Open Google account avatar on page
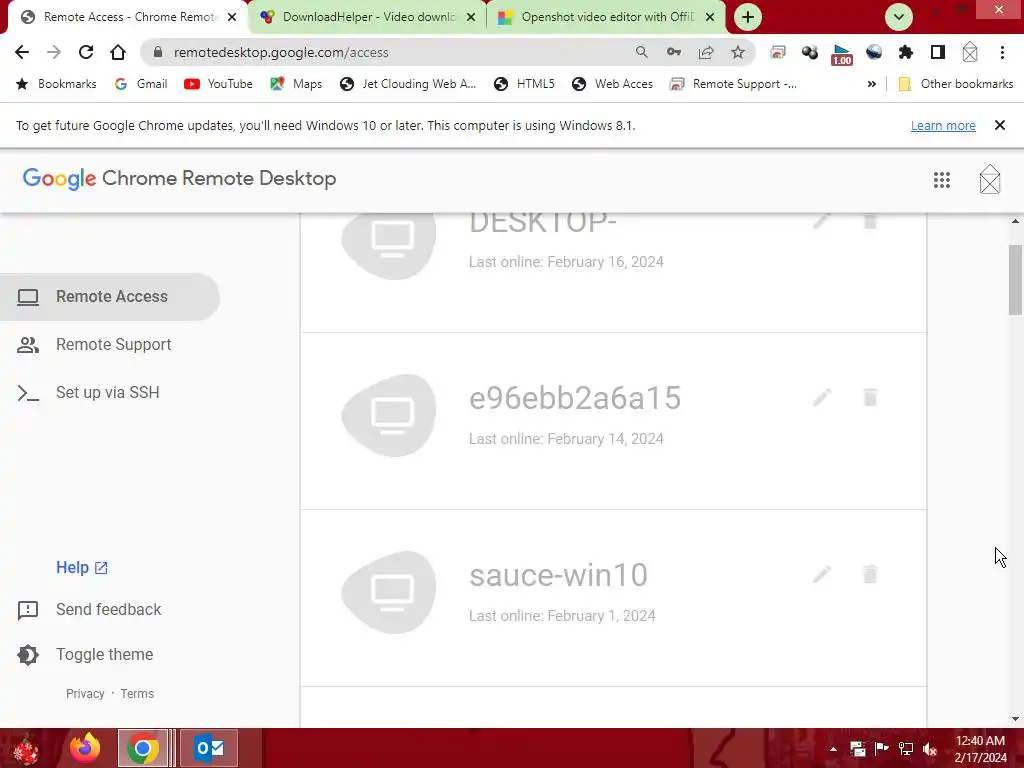The width and height of the screenshot is (1024, 768). 989,179
